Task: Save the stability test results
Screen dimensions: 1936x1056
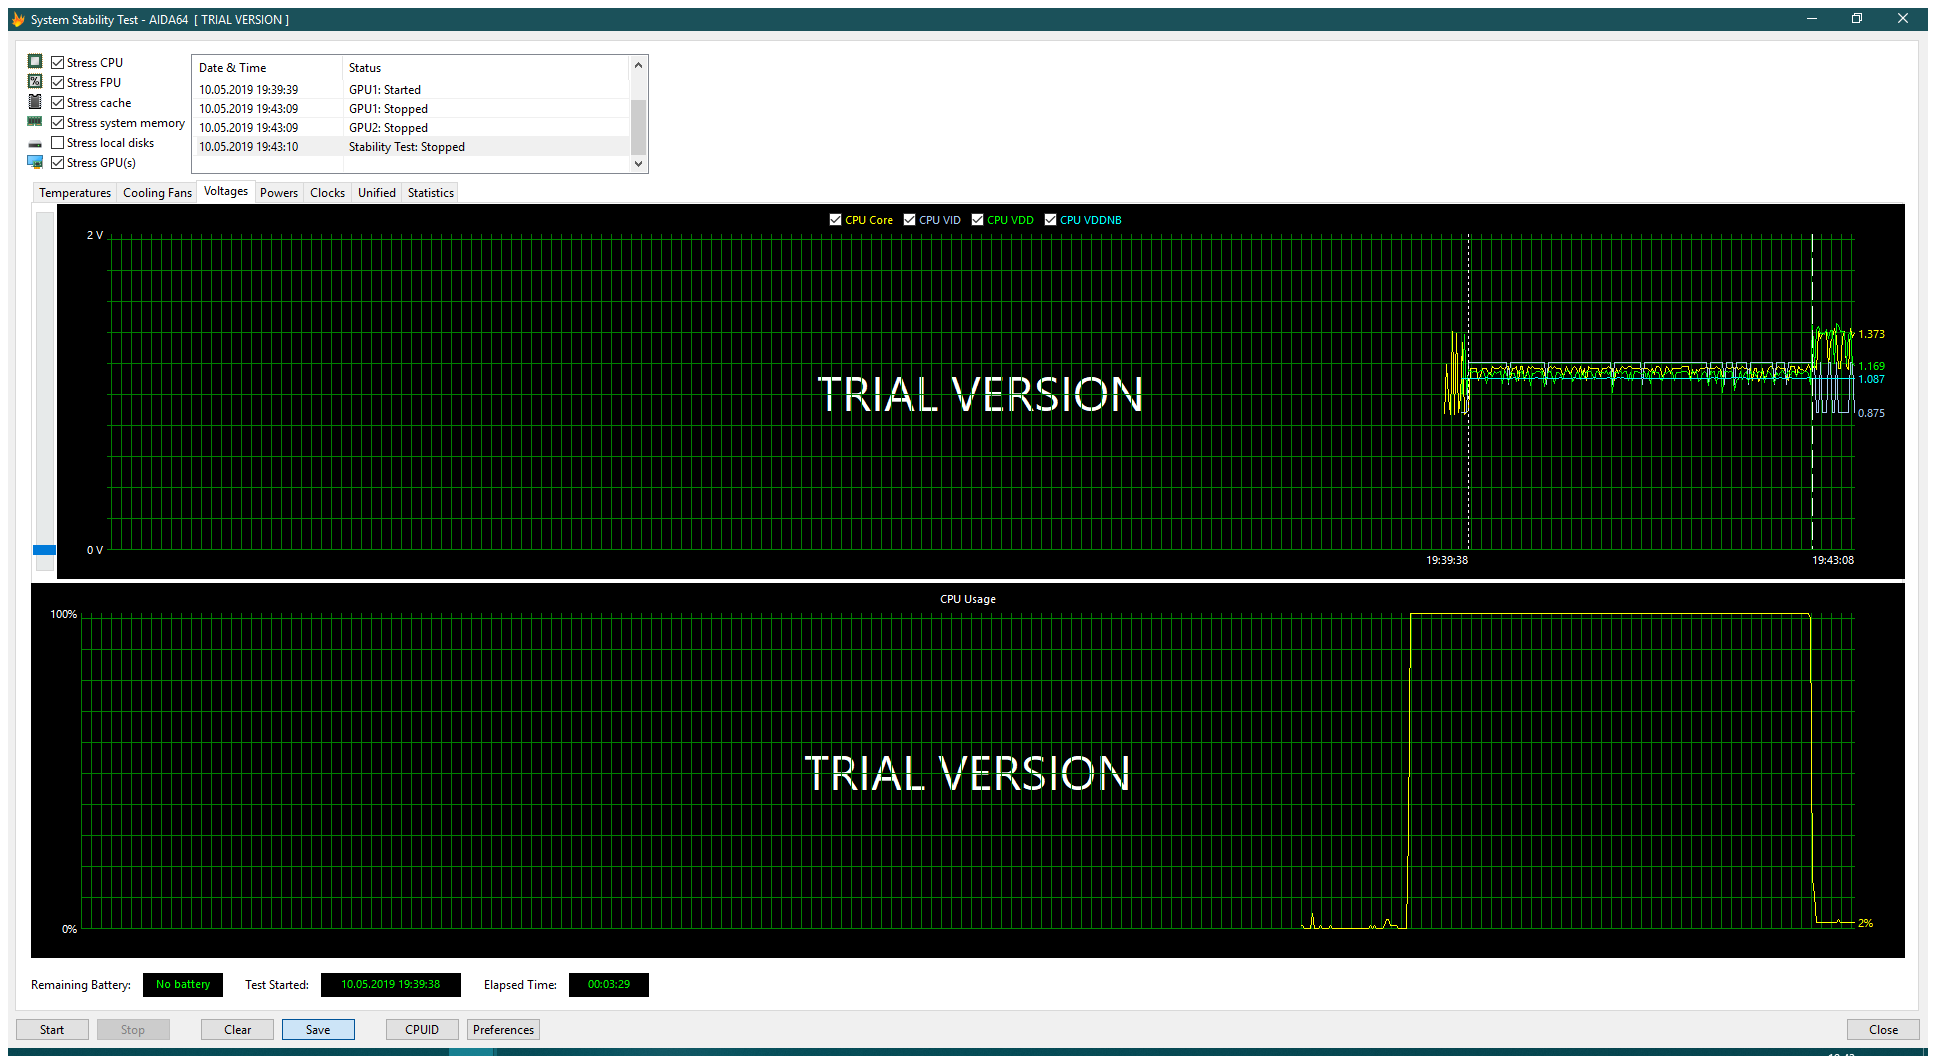Action: (318, 1030)
